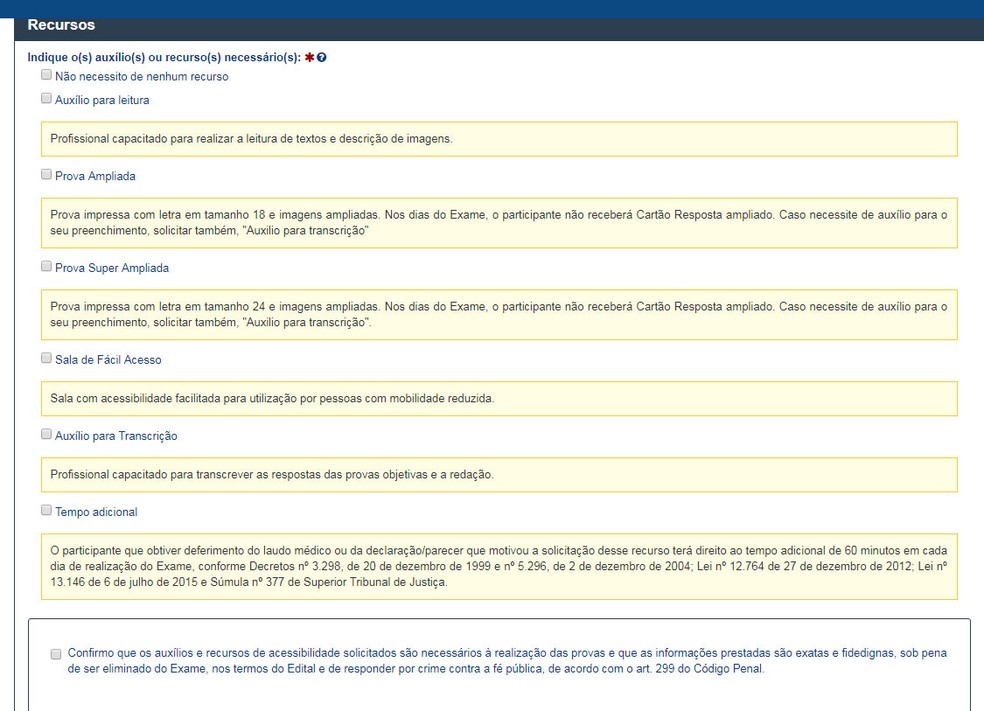Image resolution: width=984 pixels, height=711 pixels.
Task: Click the help question mark icon
Action: pyautogui.click(x=322, y=58)
